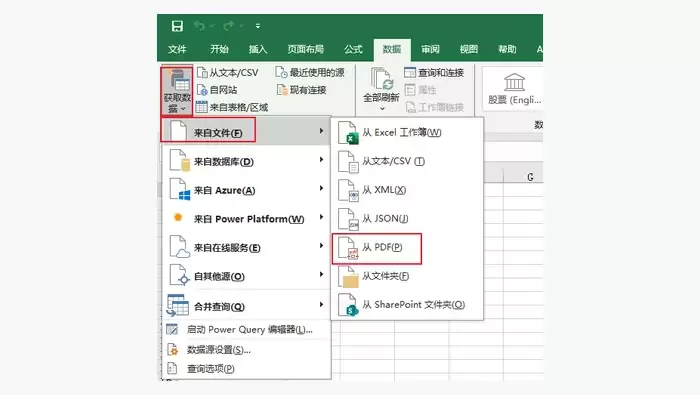This screenshot has height=395, width=700.
Task: Click the database cylinder icon
Action: (185, 165)
